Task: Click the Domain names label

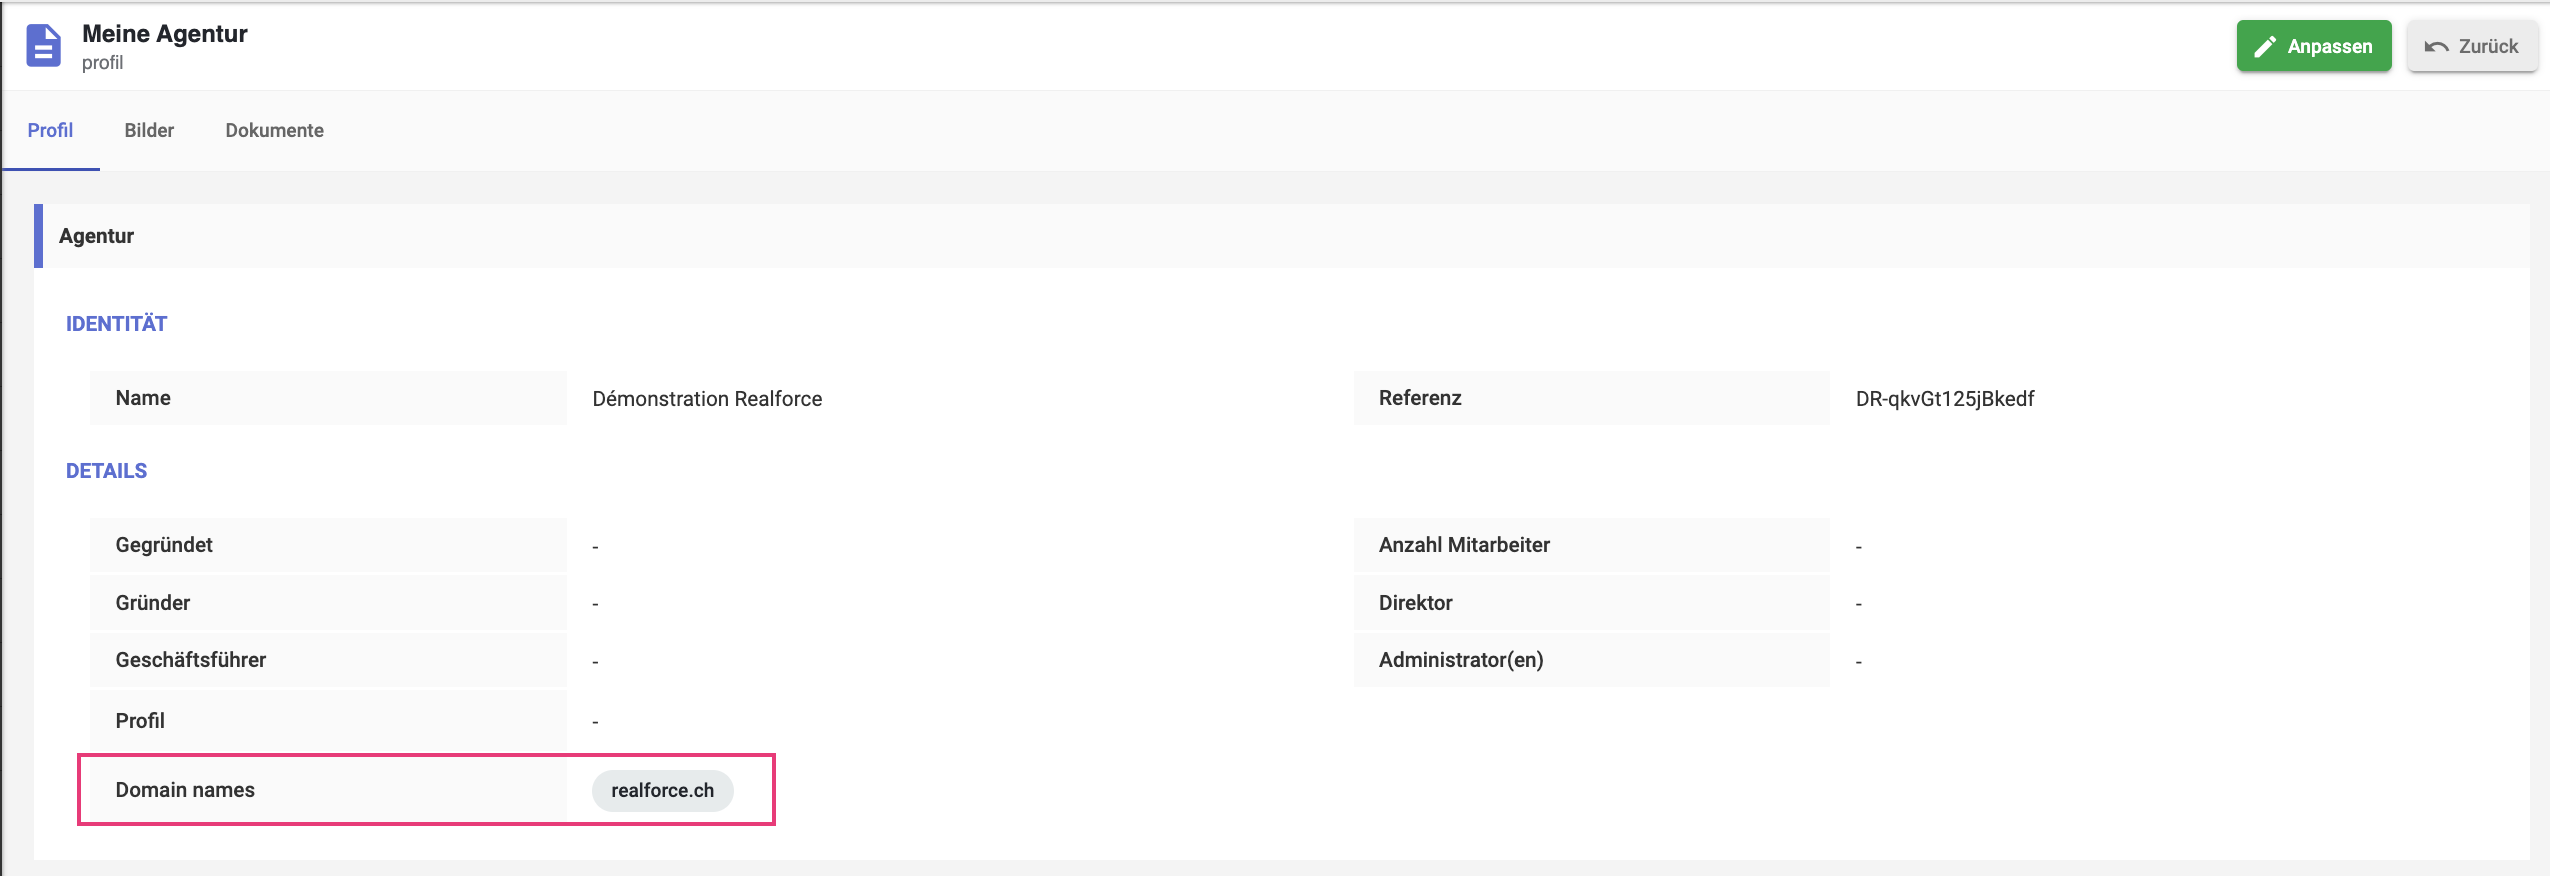Action: point(185,790)
